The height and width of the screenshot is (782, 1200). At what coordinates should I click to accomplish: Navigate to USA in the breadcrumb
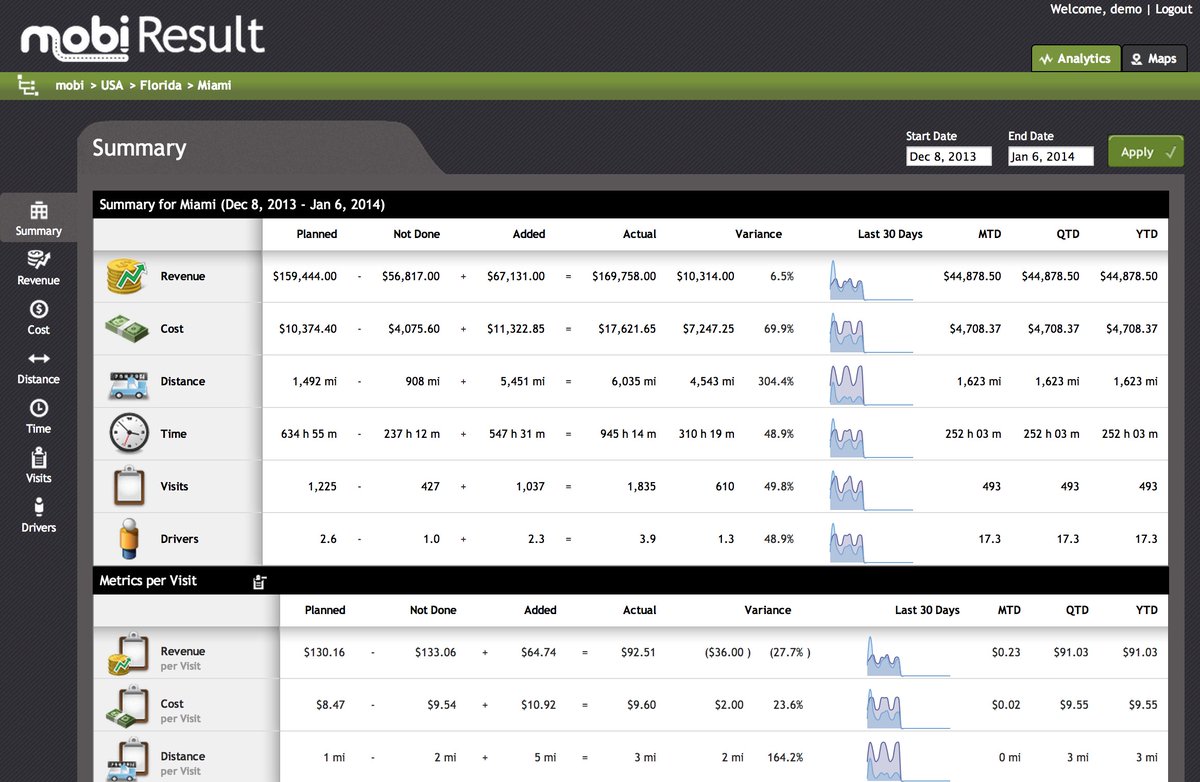coord(111,86)
